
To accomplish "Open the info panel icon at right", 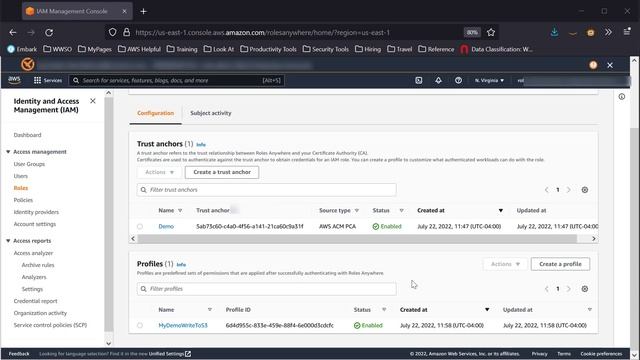I will (622, 97).
